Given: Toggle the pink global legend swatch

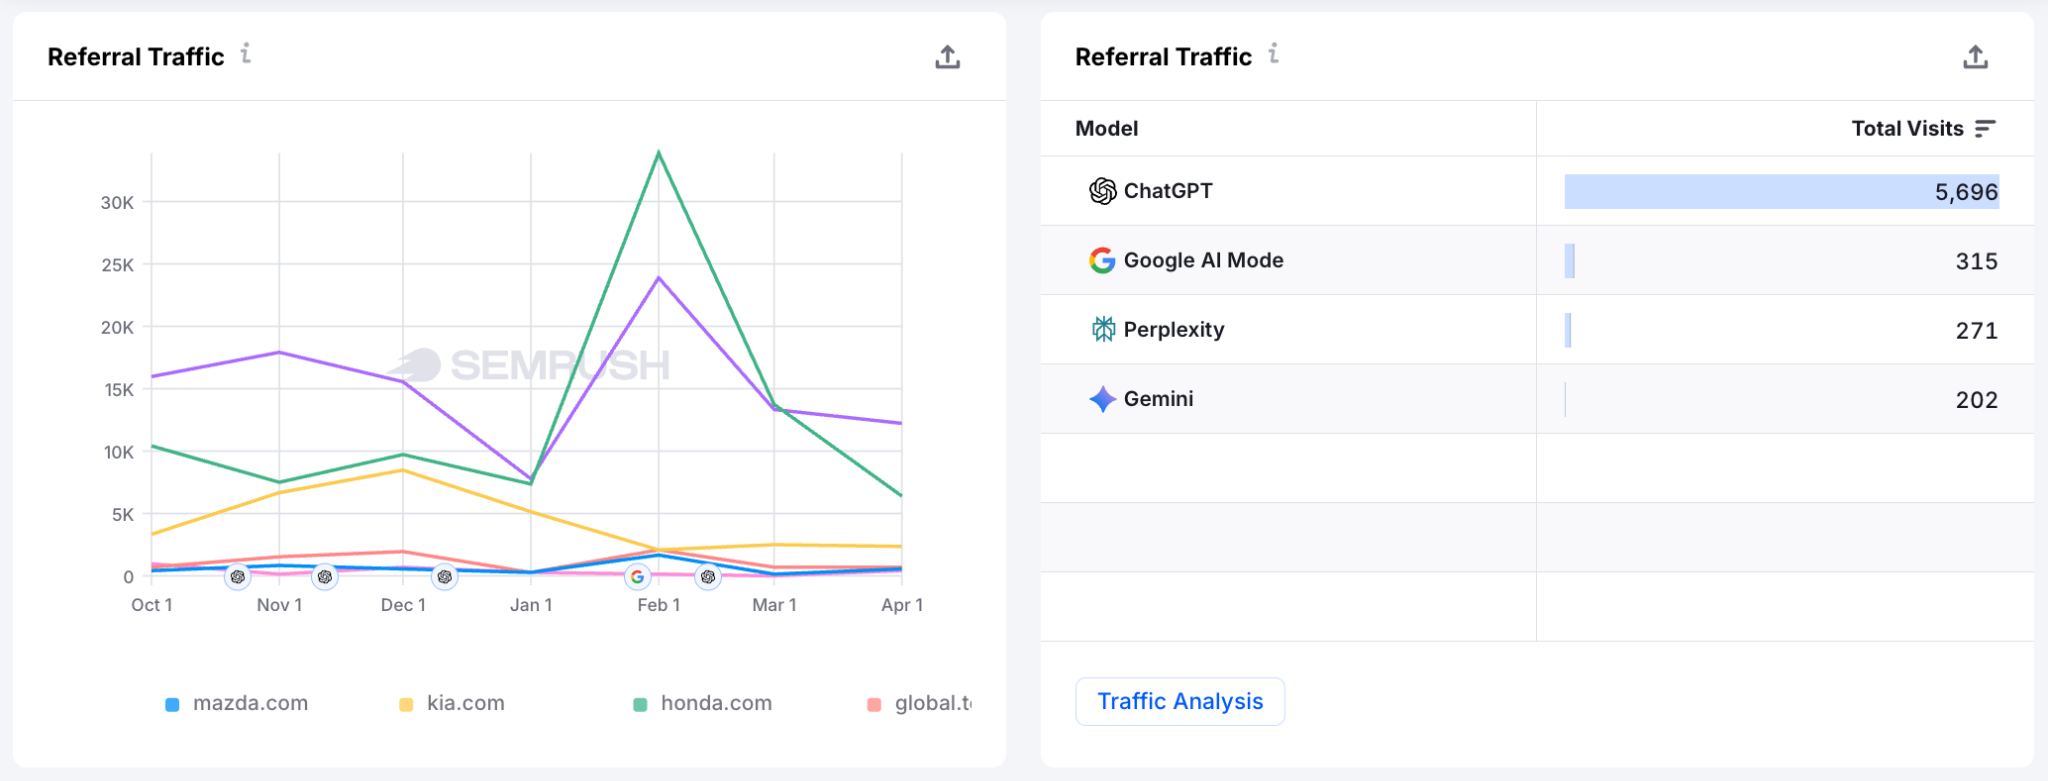Looking at the screenshot, I should pos(874,705).
